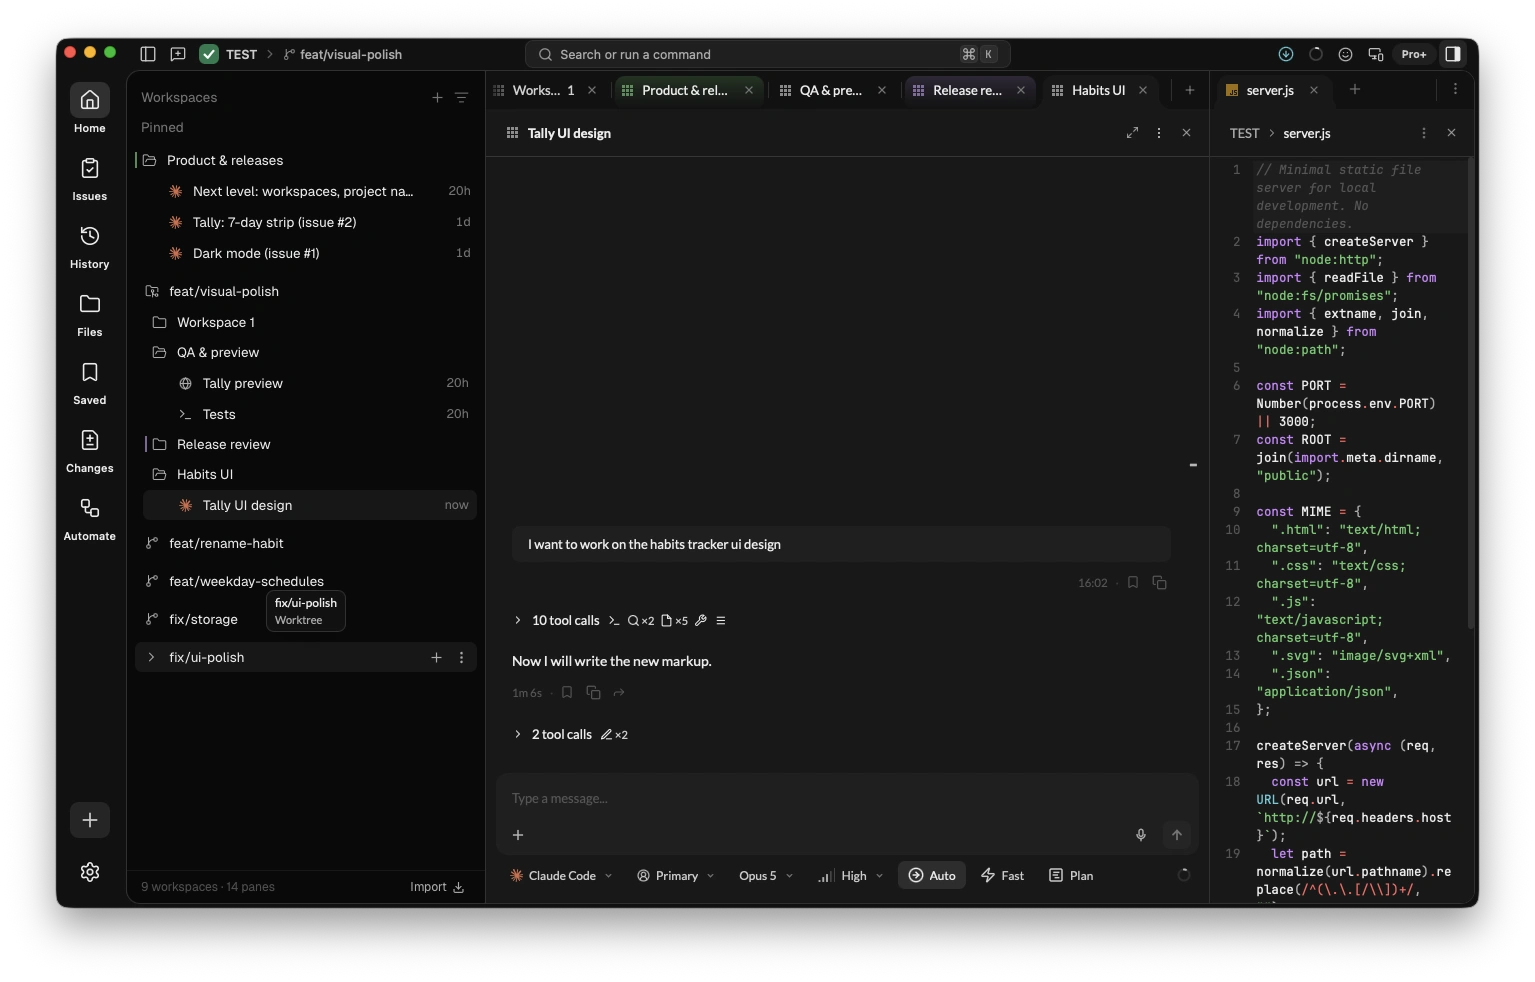Switch to the Product & rel... tab
Screen dimensions: 1535x982
[x=687, y=90]
